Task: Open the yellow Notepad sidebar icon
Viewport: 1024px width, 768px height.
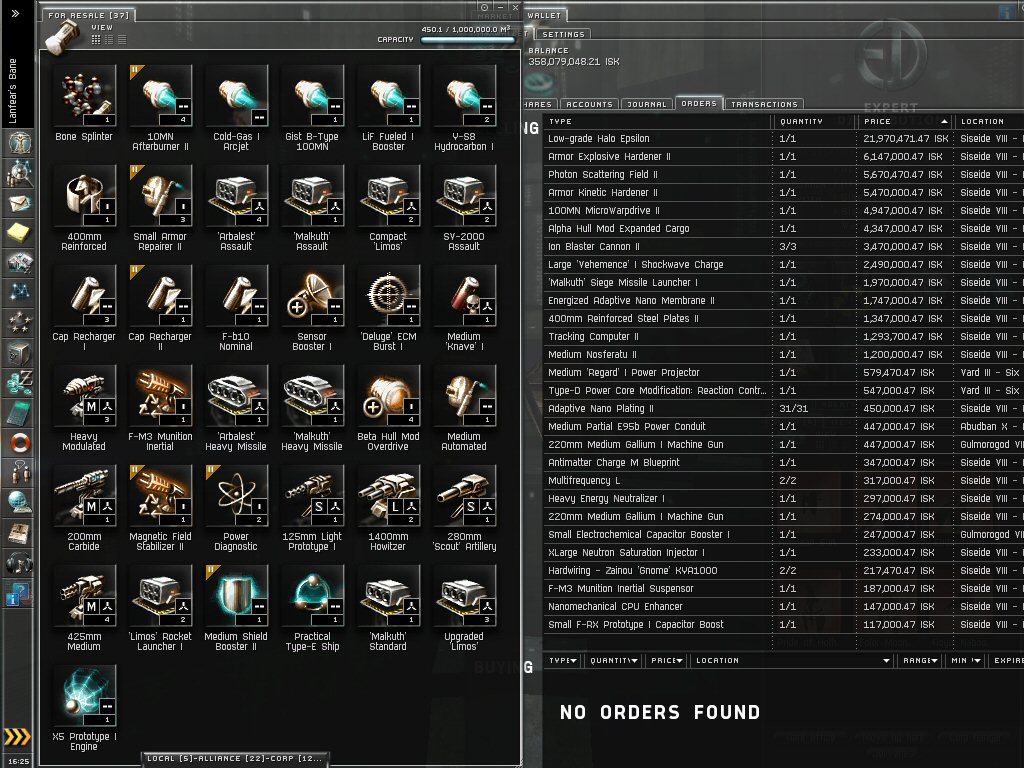Action: [x=19, y=232]
